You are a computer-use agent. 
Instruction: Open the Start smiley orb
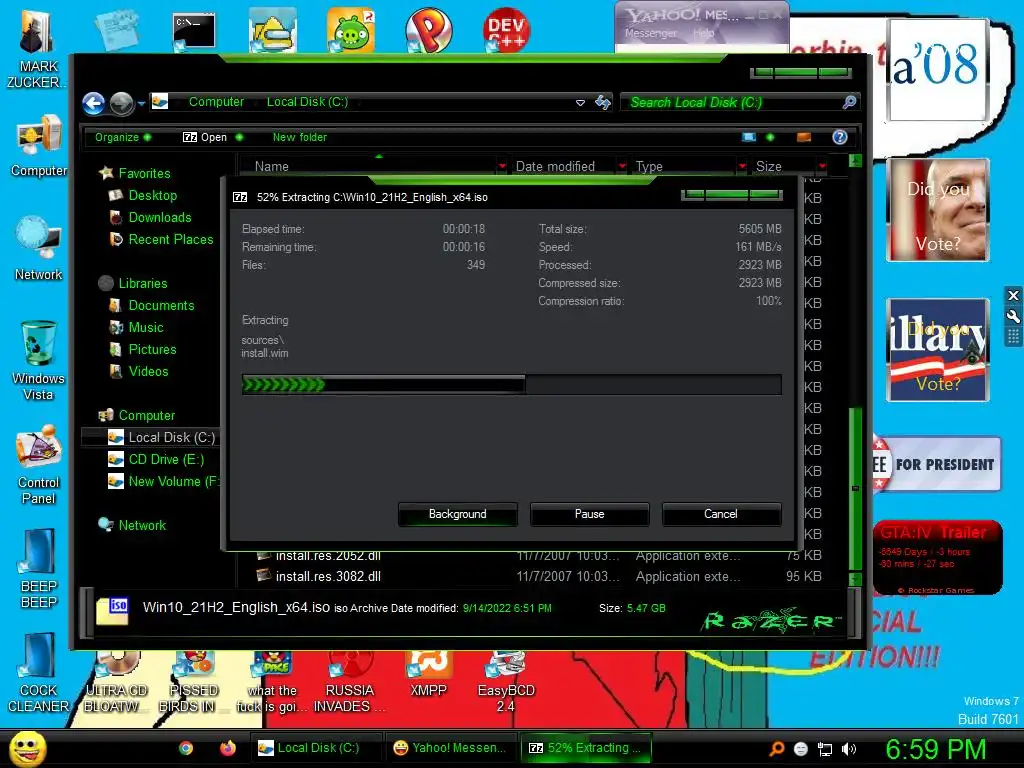coord(27,748)
